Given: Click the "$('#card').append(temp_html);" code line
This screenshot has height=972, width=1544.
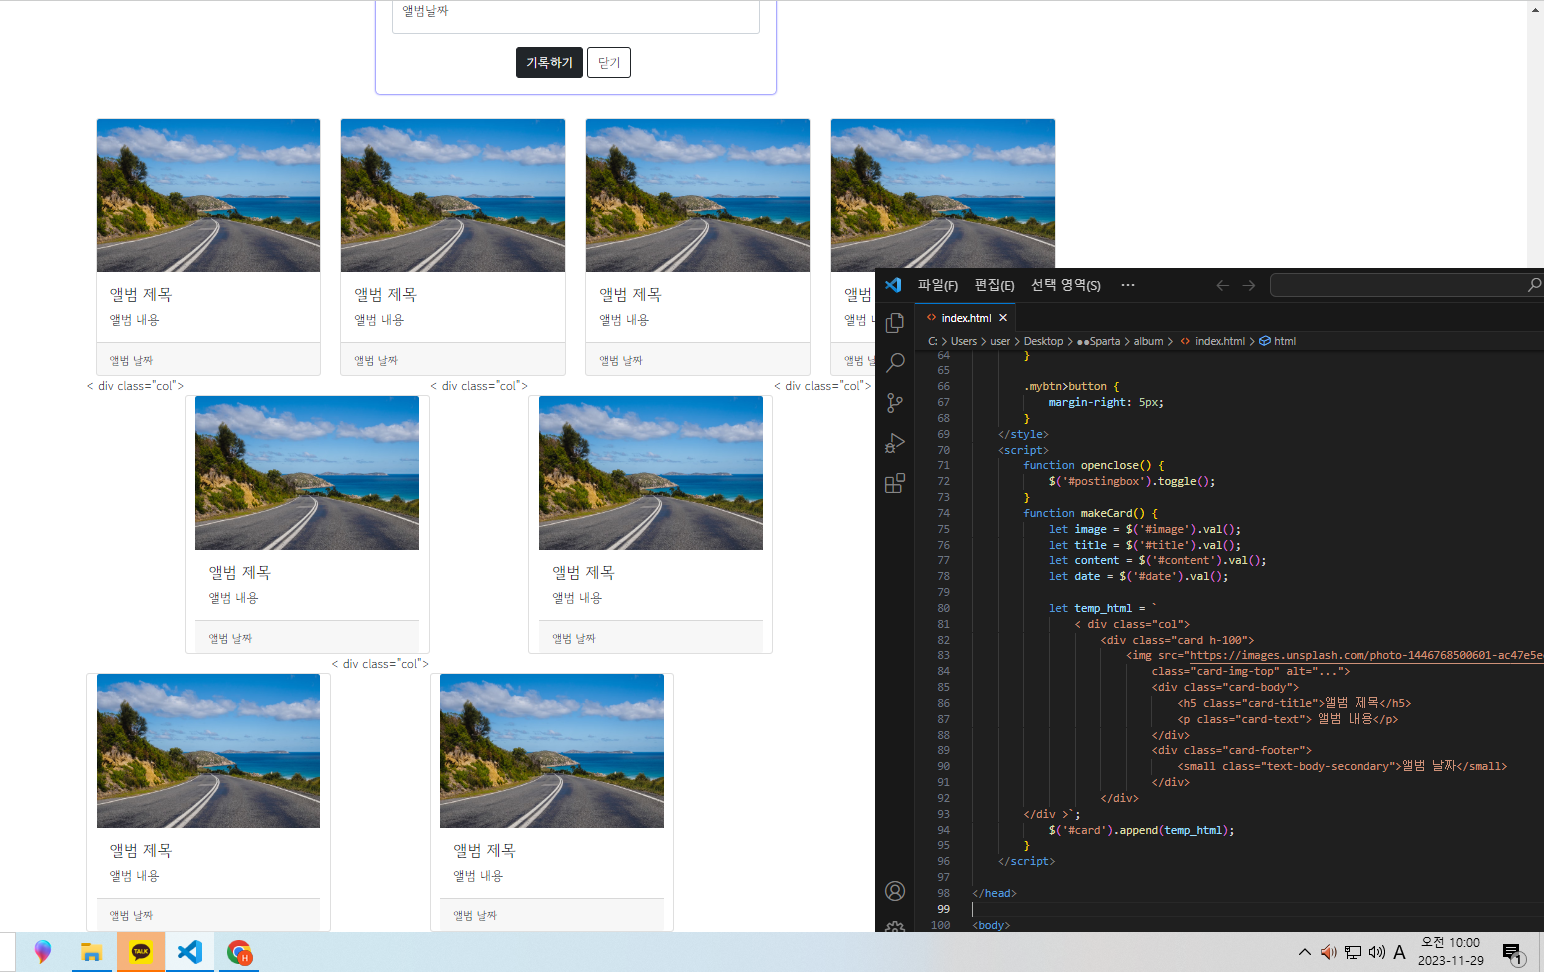Looking at the screenshot, I should 1141,830.
